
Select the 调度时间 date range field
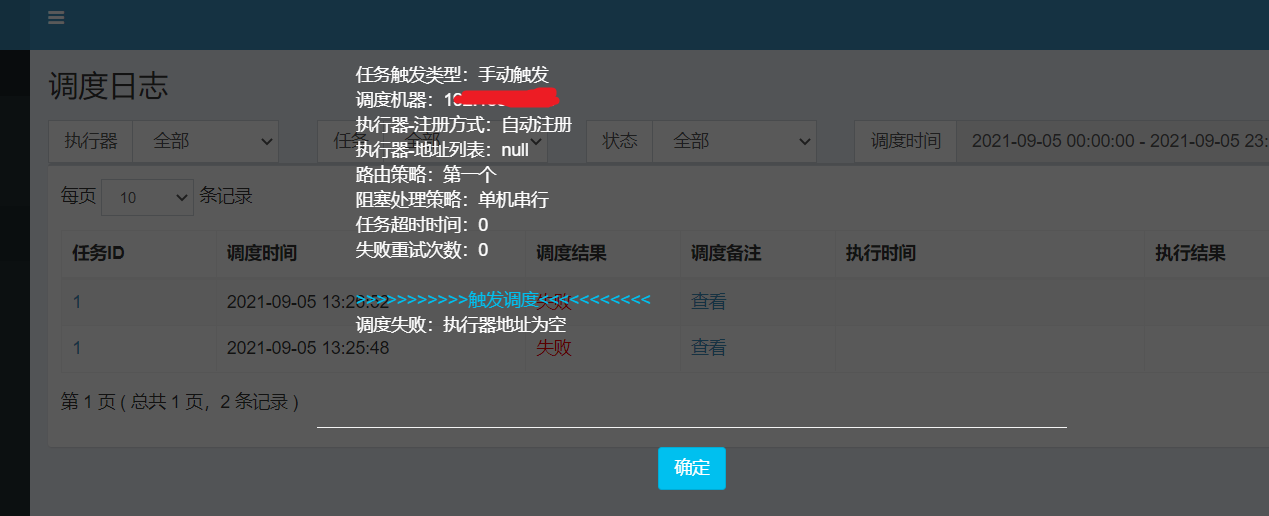(1112, 141)
